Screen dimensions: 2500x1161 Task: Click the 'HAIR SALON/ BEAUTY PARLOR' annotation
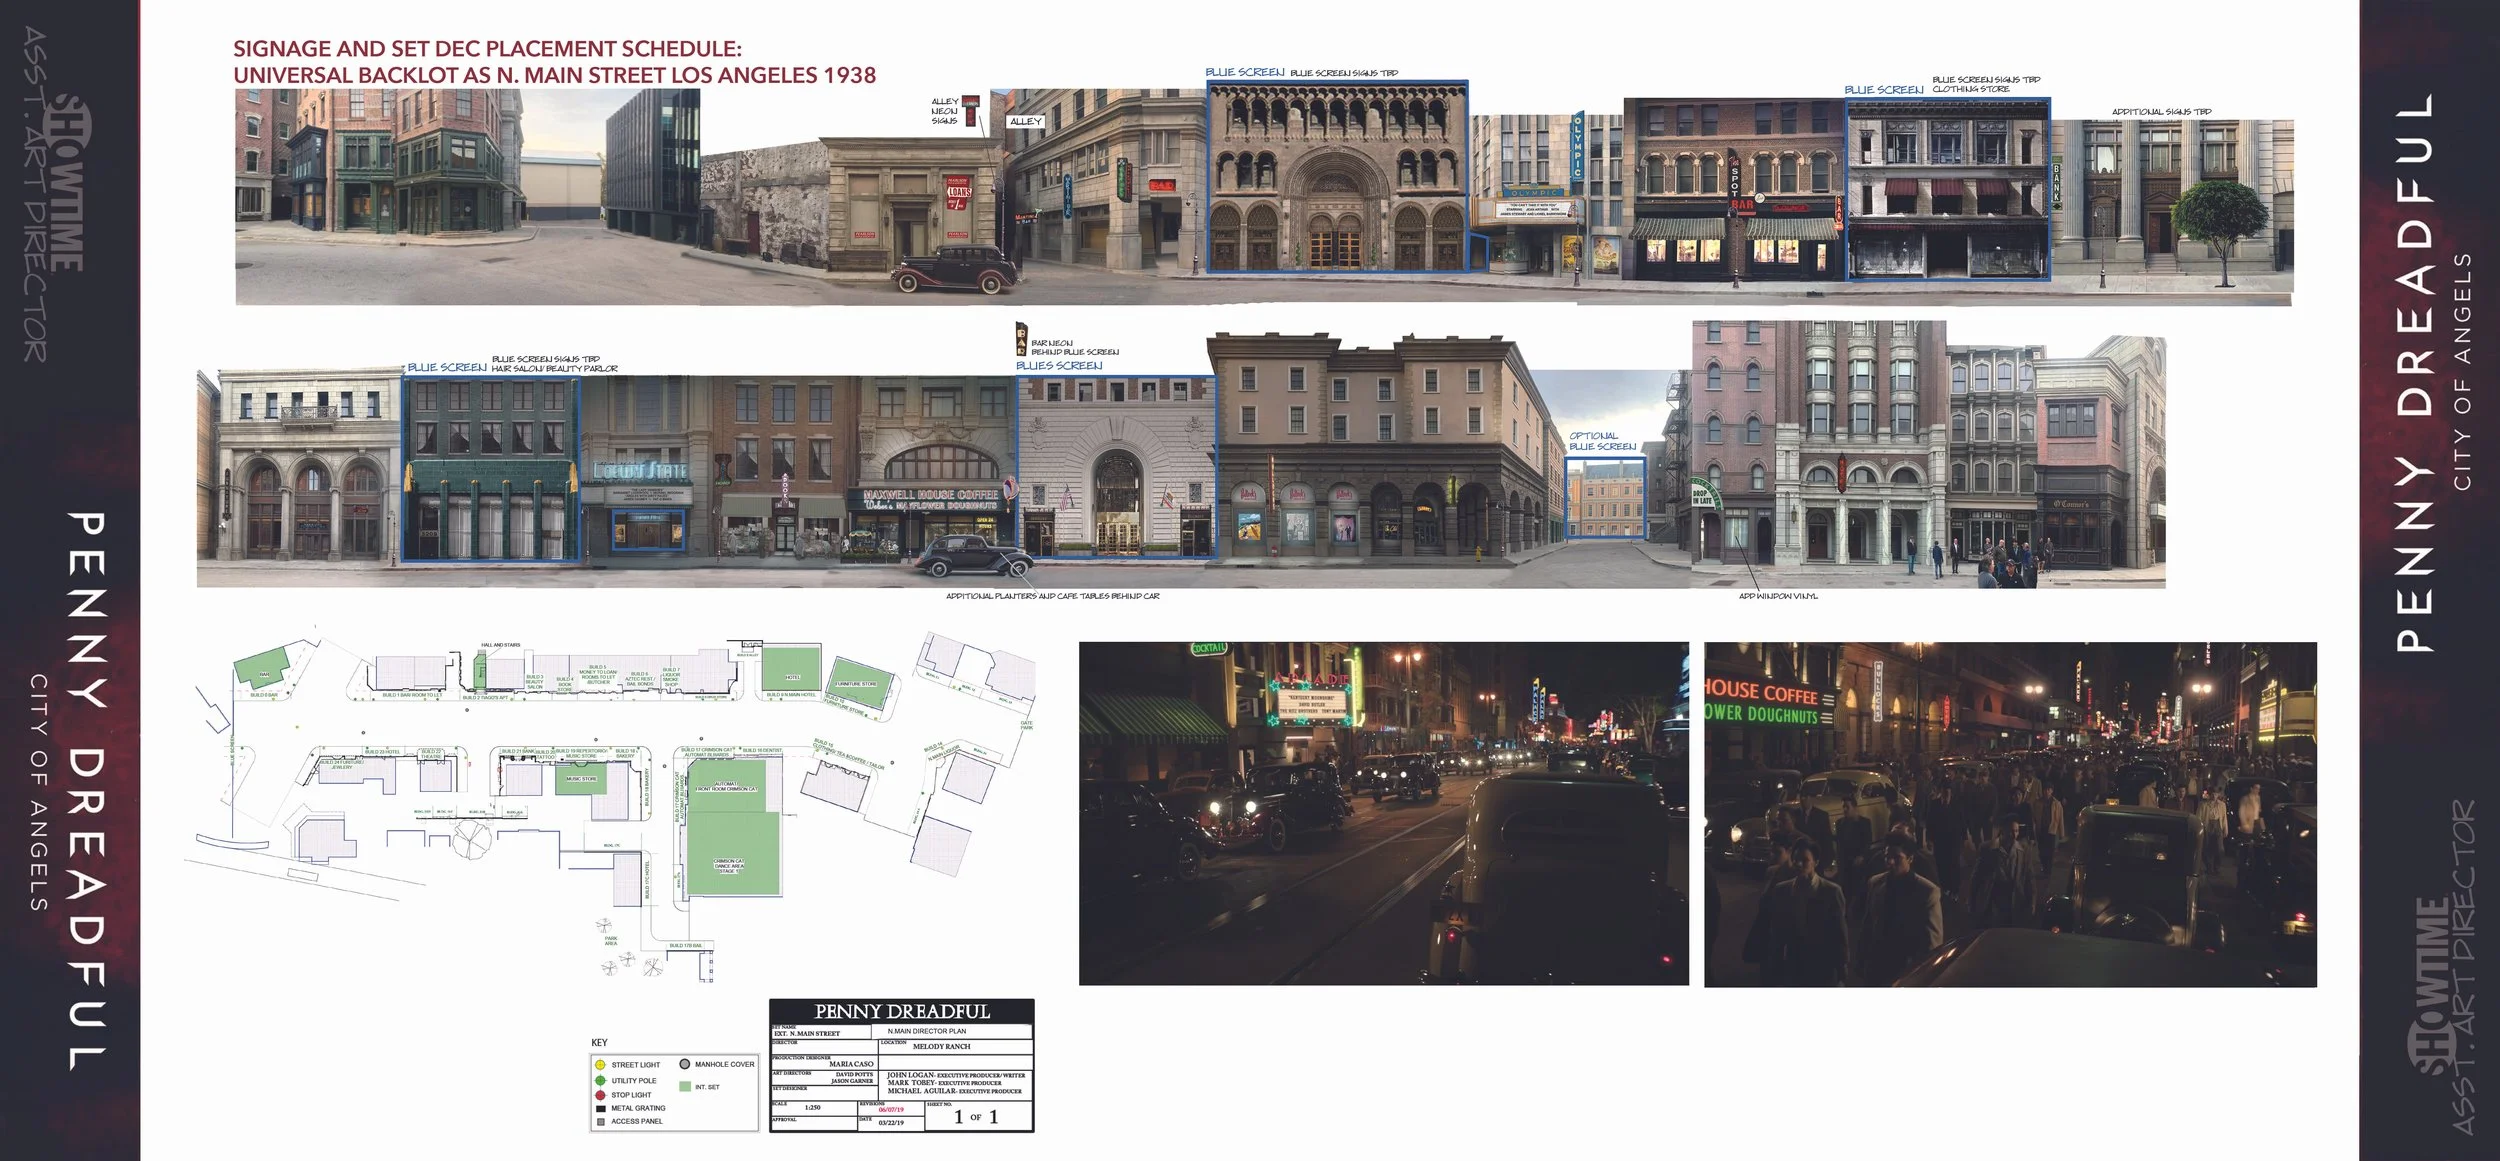tap(554, 369)
